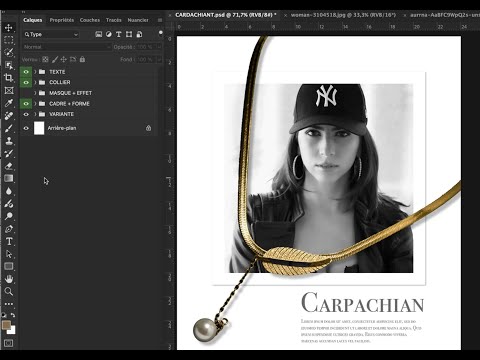
Task: Hide the TEXTE layer group
Action: coord(26,72)
